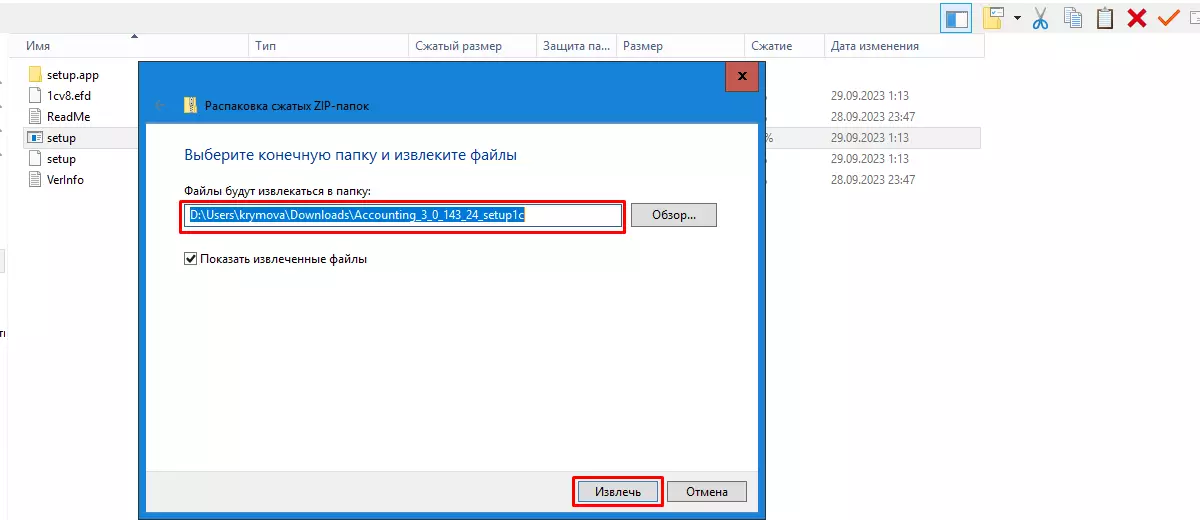This screenshot has height=520, width=1200.
Task: Click the Cut scissors icon
Action: click(1041, 18)
